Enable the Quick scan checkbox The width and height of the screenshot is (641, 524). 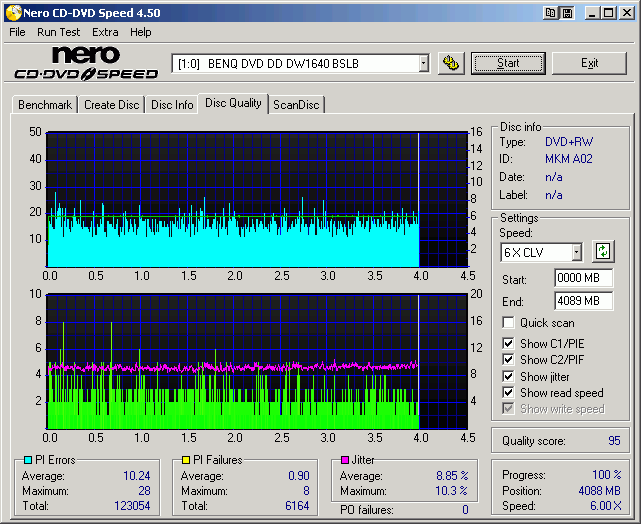[x=508, y=323]
